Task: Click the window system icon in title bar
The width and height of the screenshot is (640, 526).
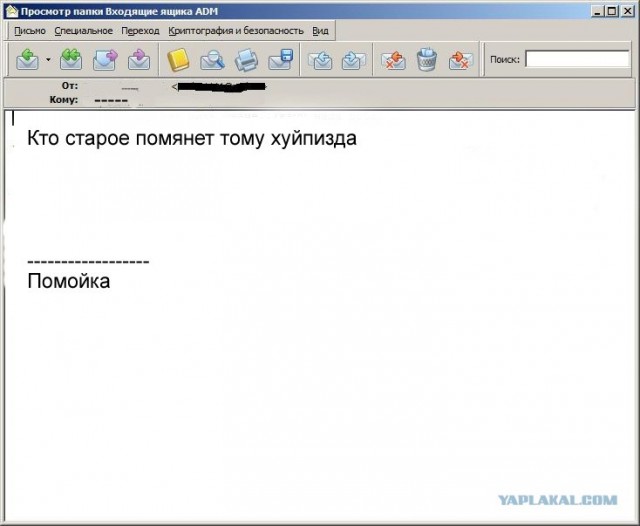Action: pyautogui.click(x=12, y=11)
